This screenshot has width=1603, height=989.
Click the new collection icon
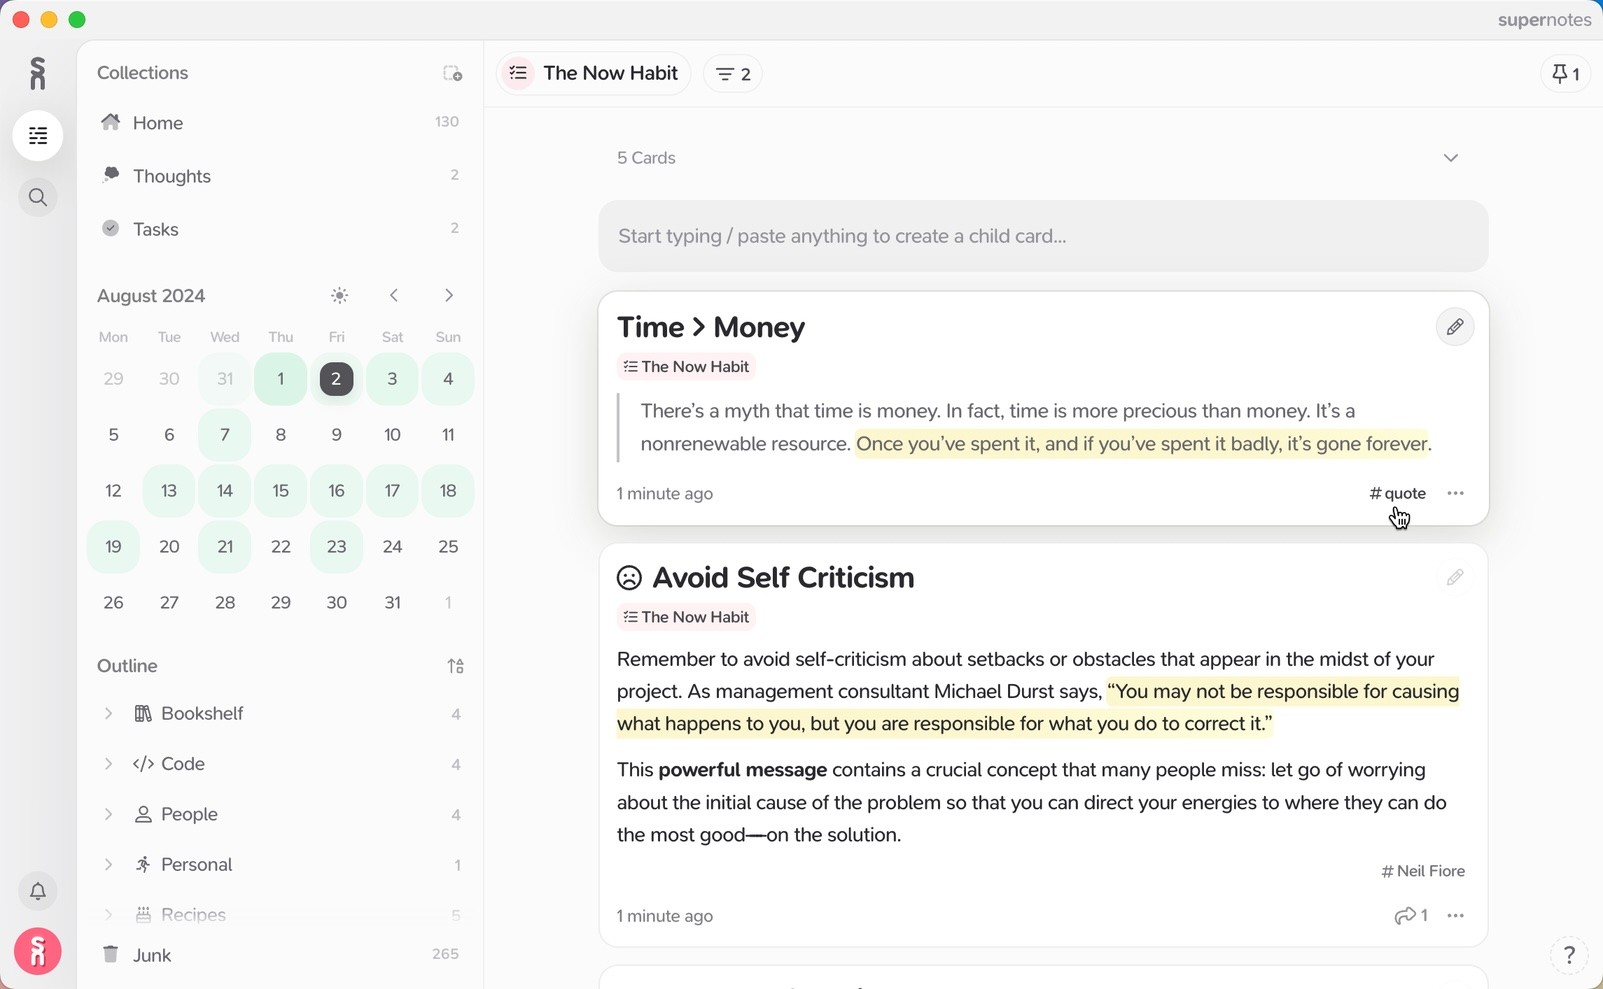[x=452, y=74]
